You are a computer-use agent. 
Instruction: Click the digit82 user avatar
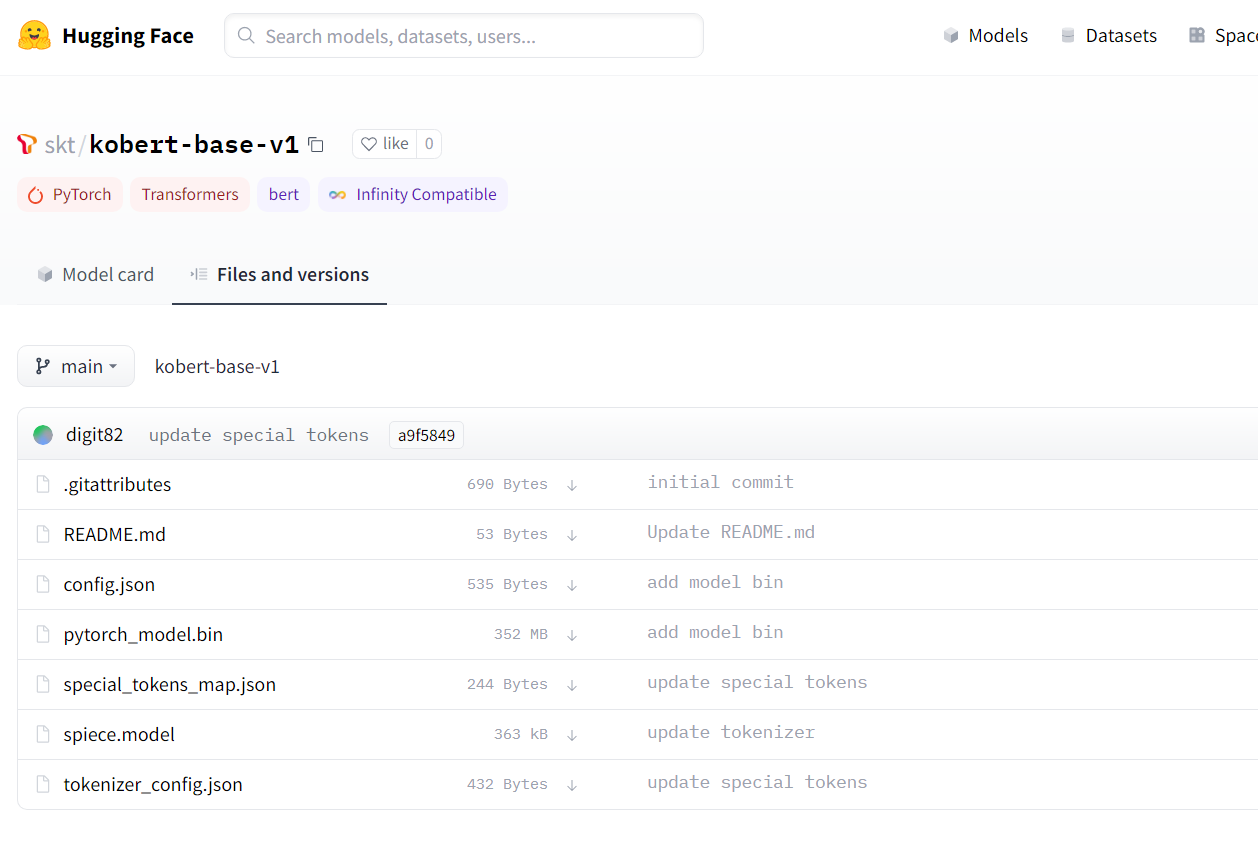pos(43,435)
